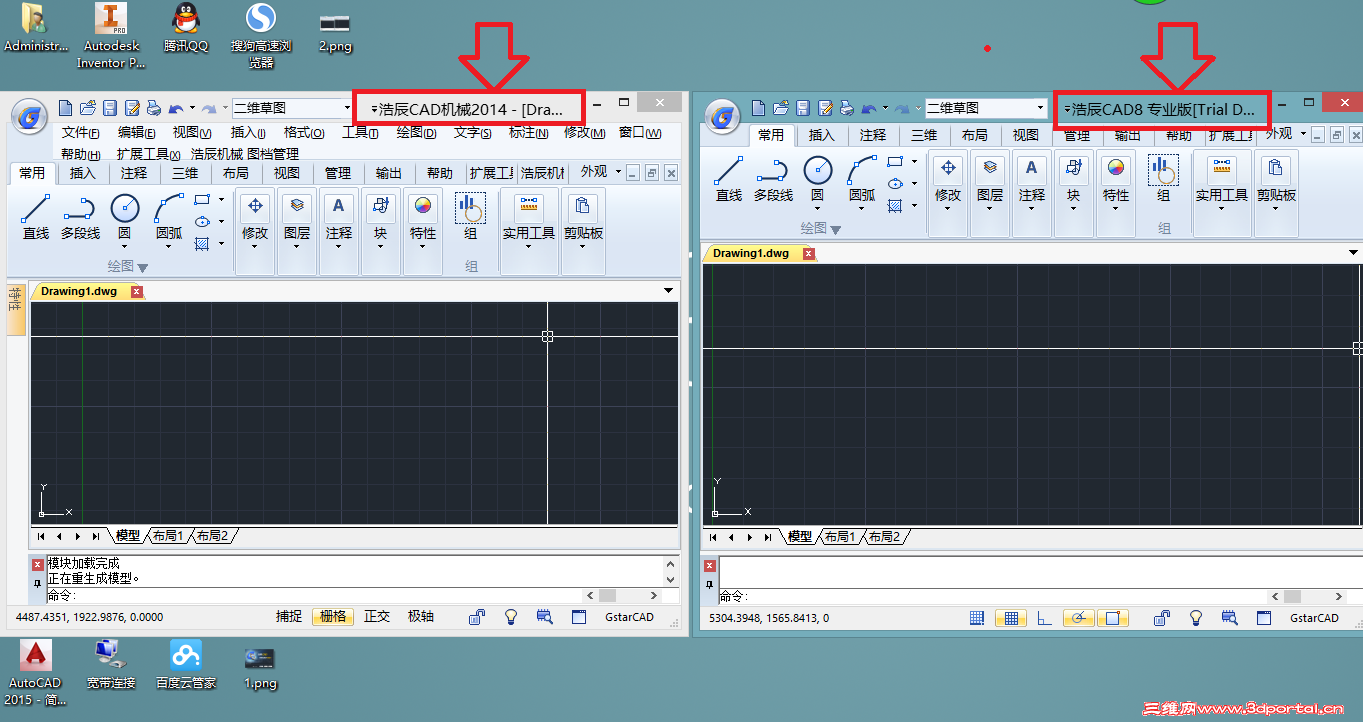
Task: Toggle the polar tracking icon in CAD8 专业版 status bar
Action: click(1078, 618)
